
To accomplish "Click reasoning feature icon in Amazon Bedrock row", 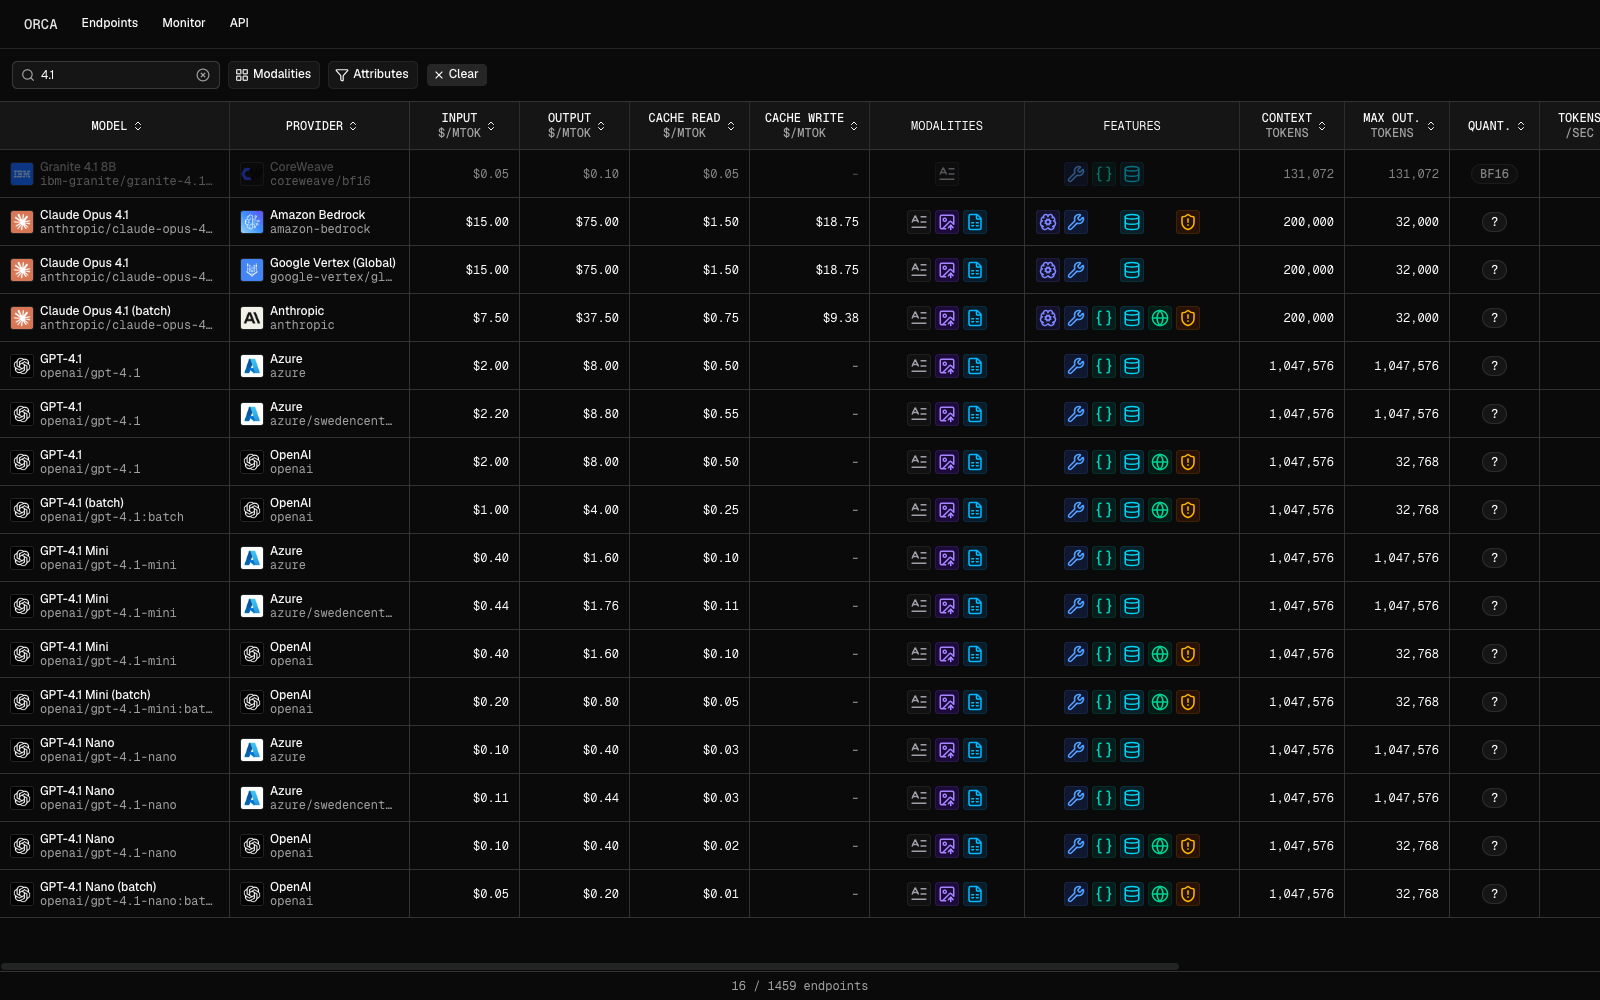I will pos(1048,222).
